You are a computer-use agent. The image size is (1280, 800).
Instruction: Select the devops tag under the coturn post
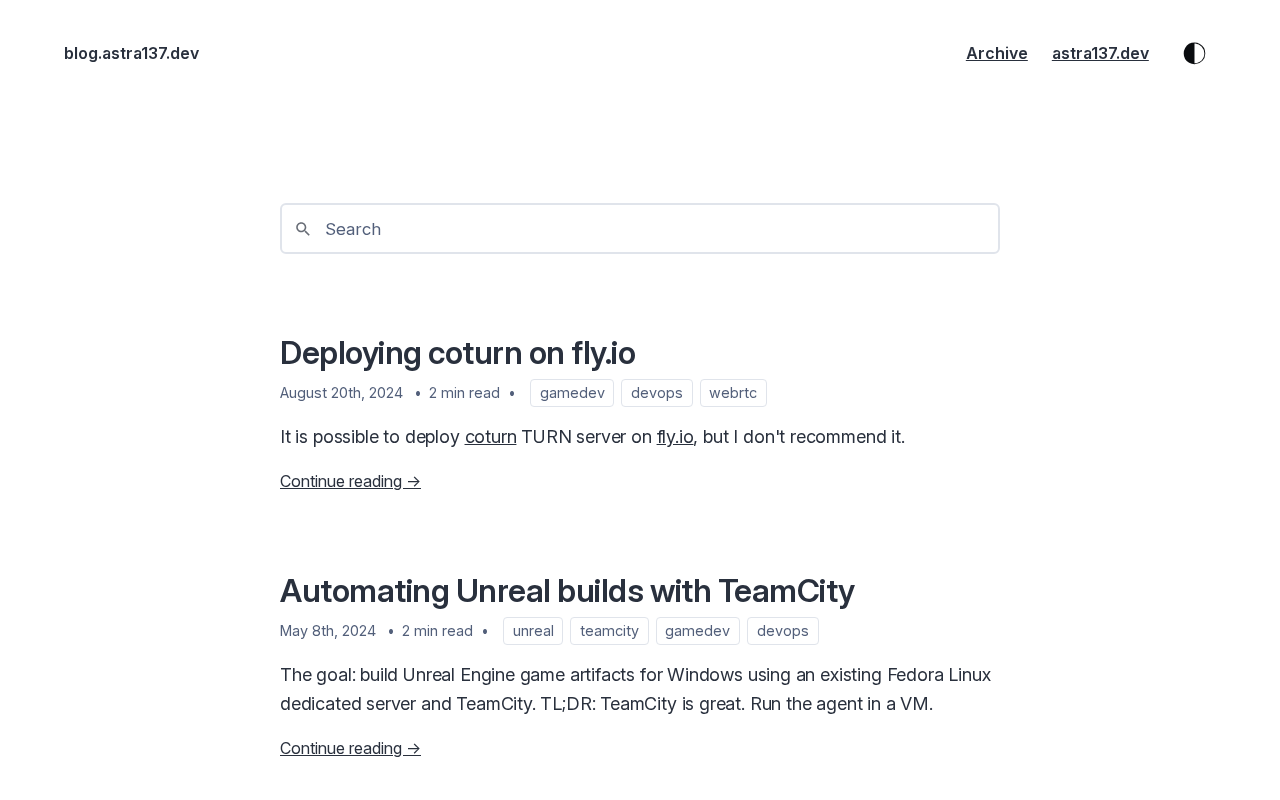tap(656, 393)
